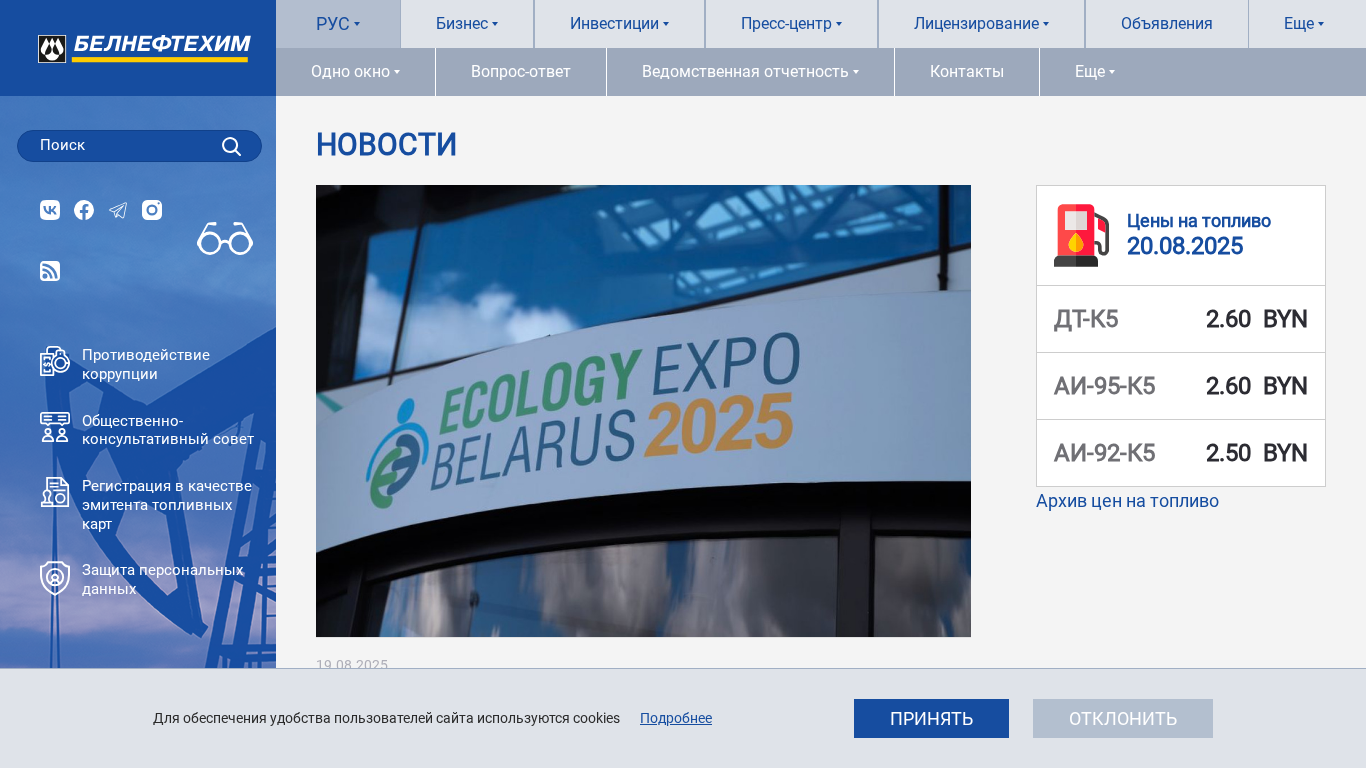Viewport: 1366px width, 768px height.
Task: Open the Telegram channel icon
Action: tap(118, 210)
